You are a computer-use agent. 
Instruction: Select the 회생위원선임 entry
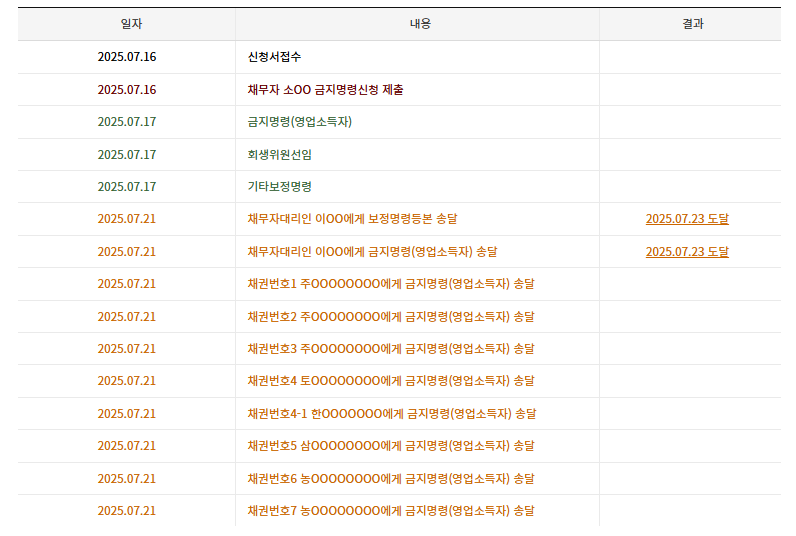(280, 155)
